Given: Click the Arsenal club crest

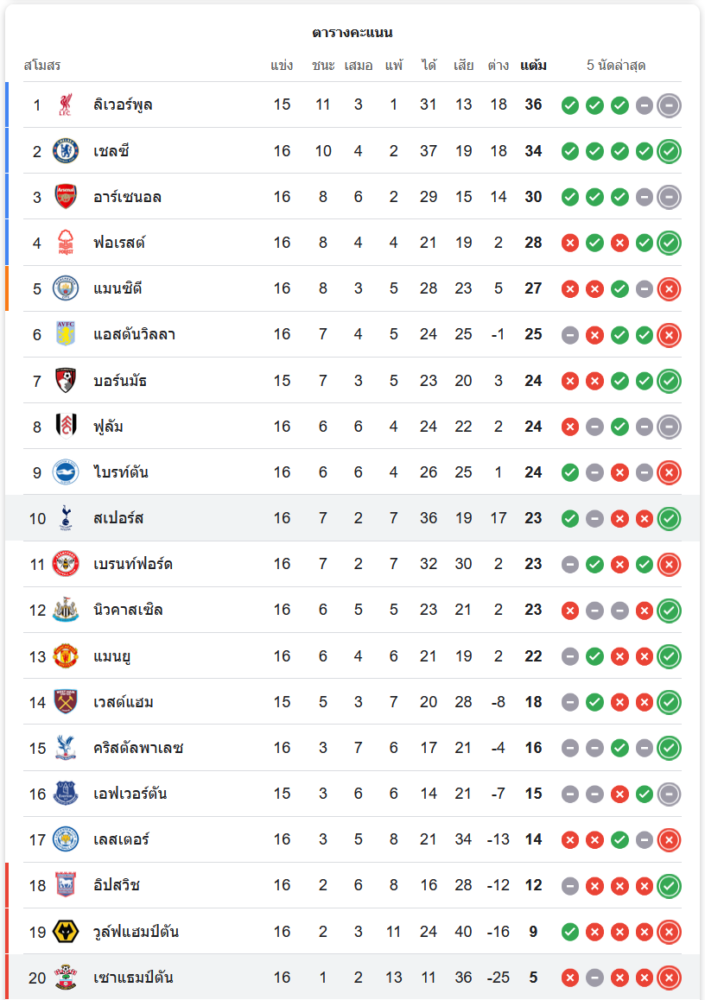Looking at the screenshot, I should pyautogui.click(x=66, y=197).
